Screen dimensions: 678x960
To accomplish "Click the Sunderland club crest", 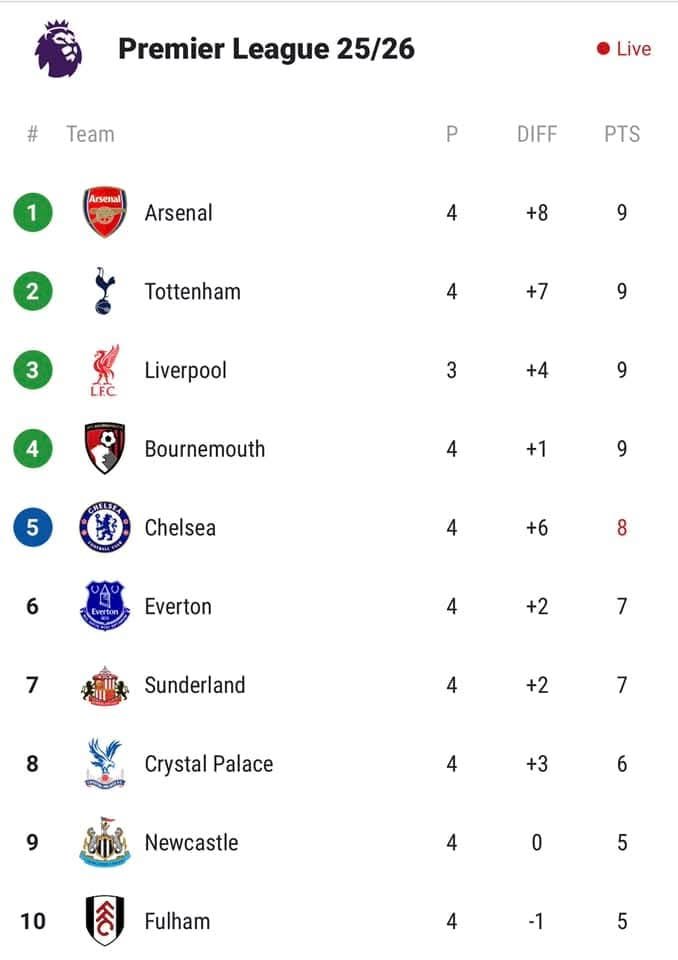I will pyautogui.click(x=104, y=685).
